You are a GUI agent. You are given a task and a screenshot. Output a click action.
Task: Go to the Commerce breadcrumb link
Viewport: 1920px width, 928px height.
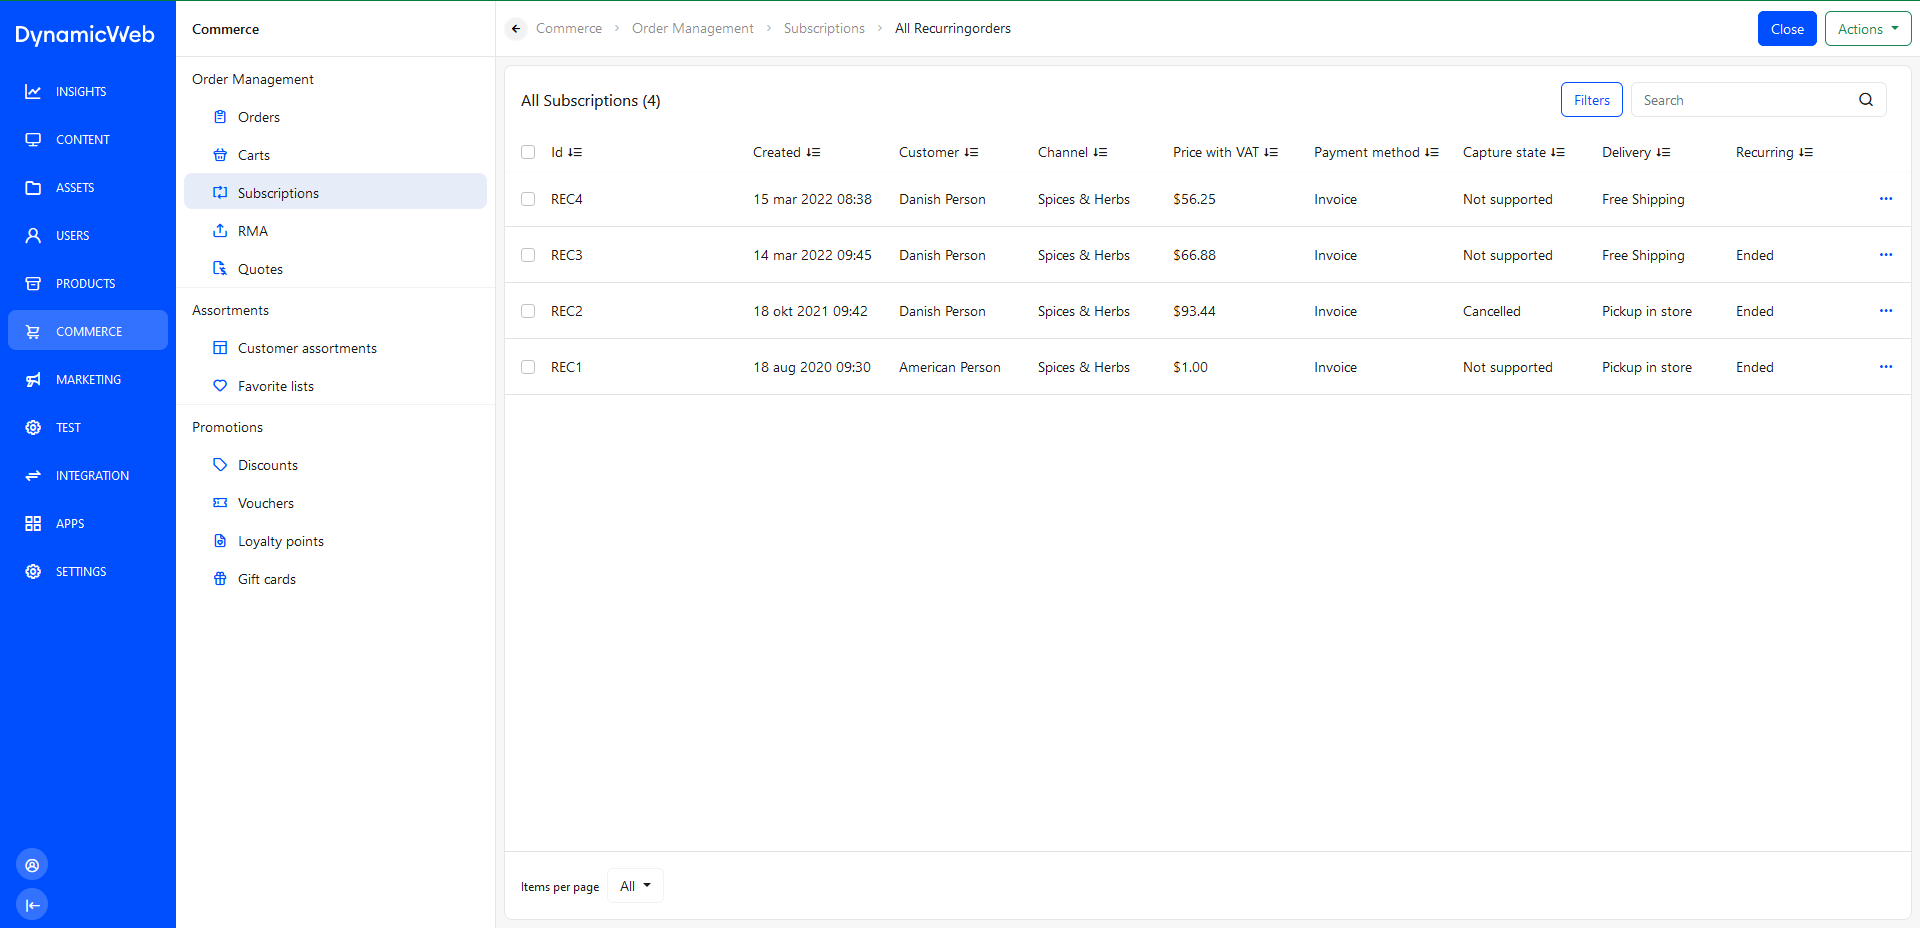[x=569, y=28]
